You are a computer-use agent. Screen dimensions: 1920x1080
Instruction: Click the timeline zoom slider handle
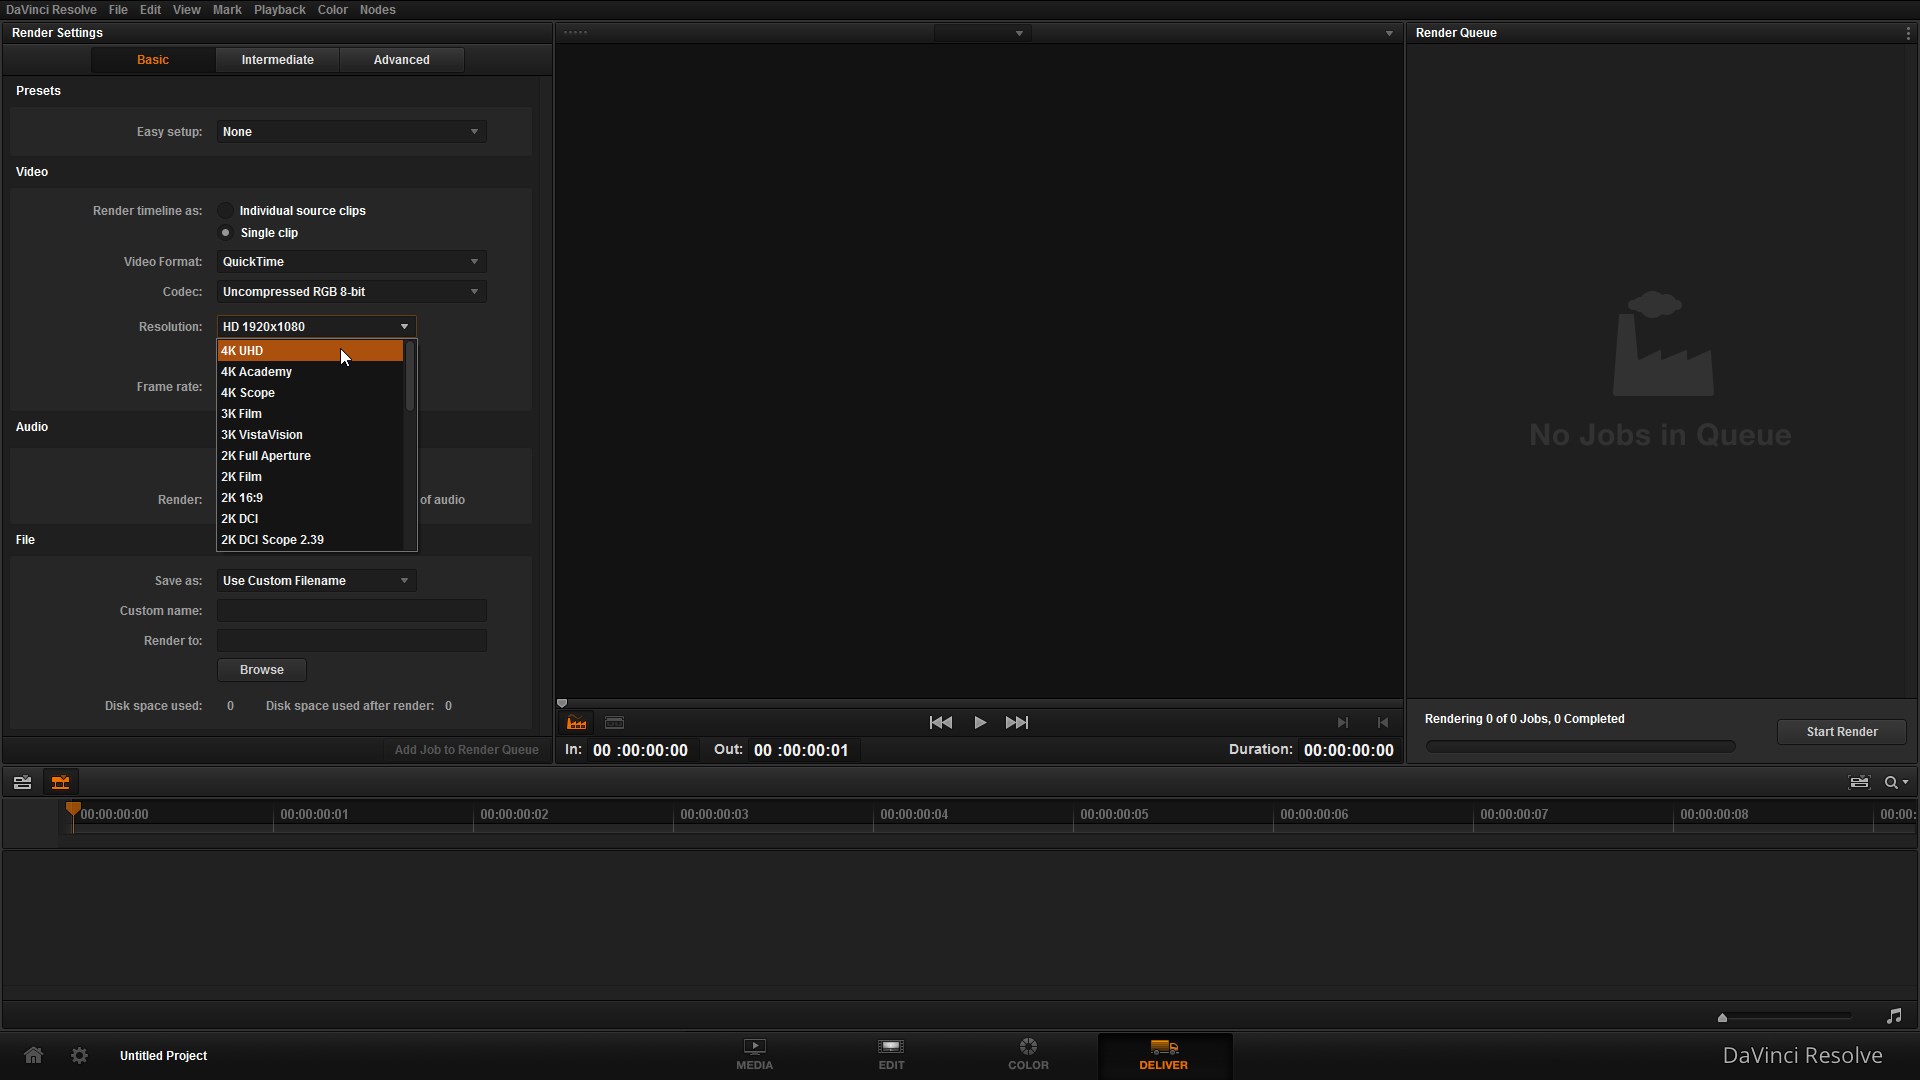click(x=1722, y=1017)
